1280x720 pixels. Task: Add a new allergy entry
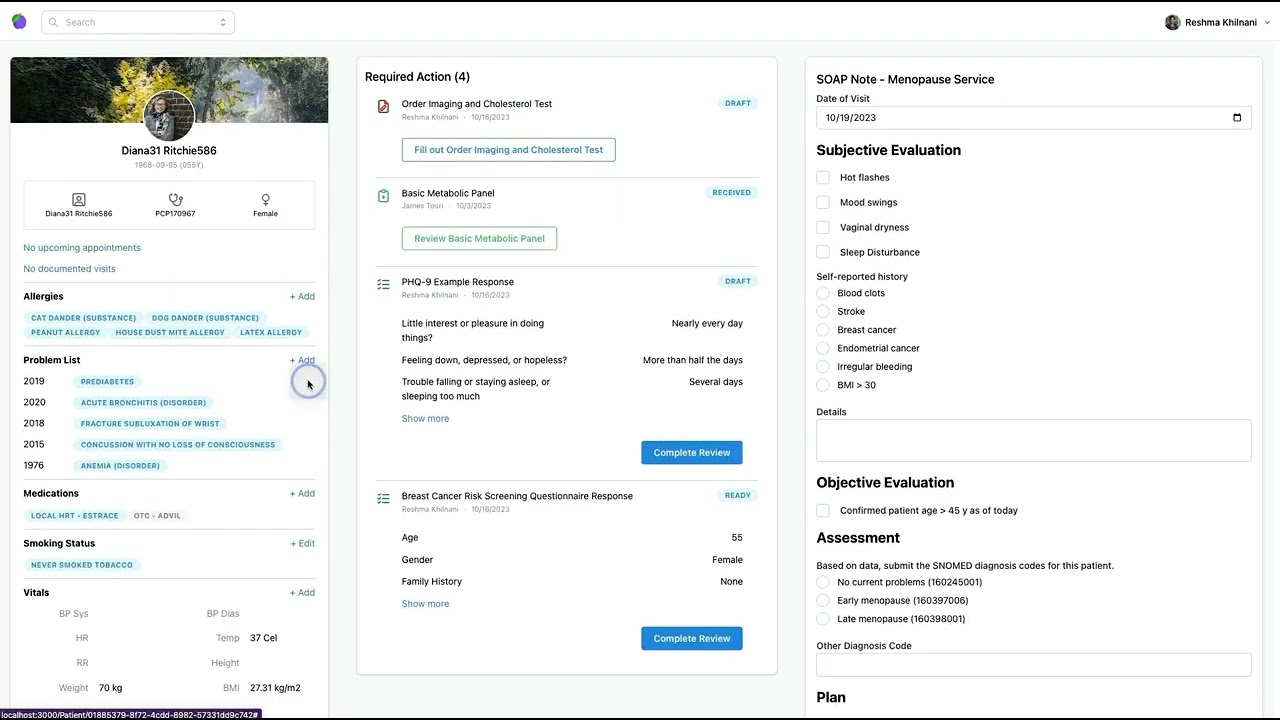click(x=302, y=297)
